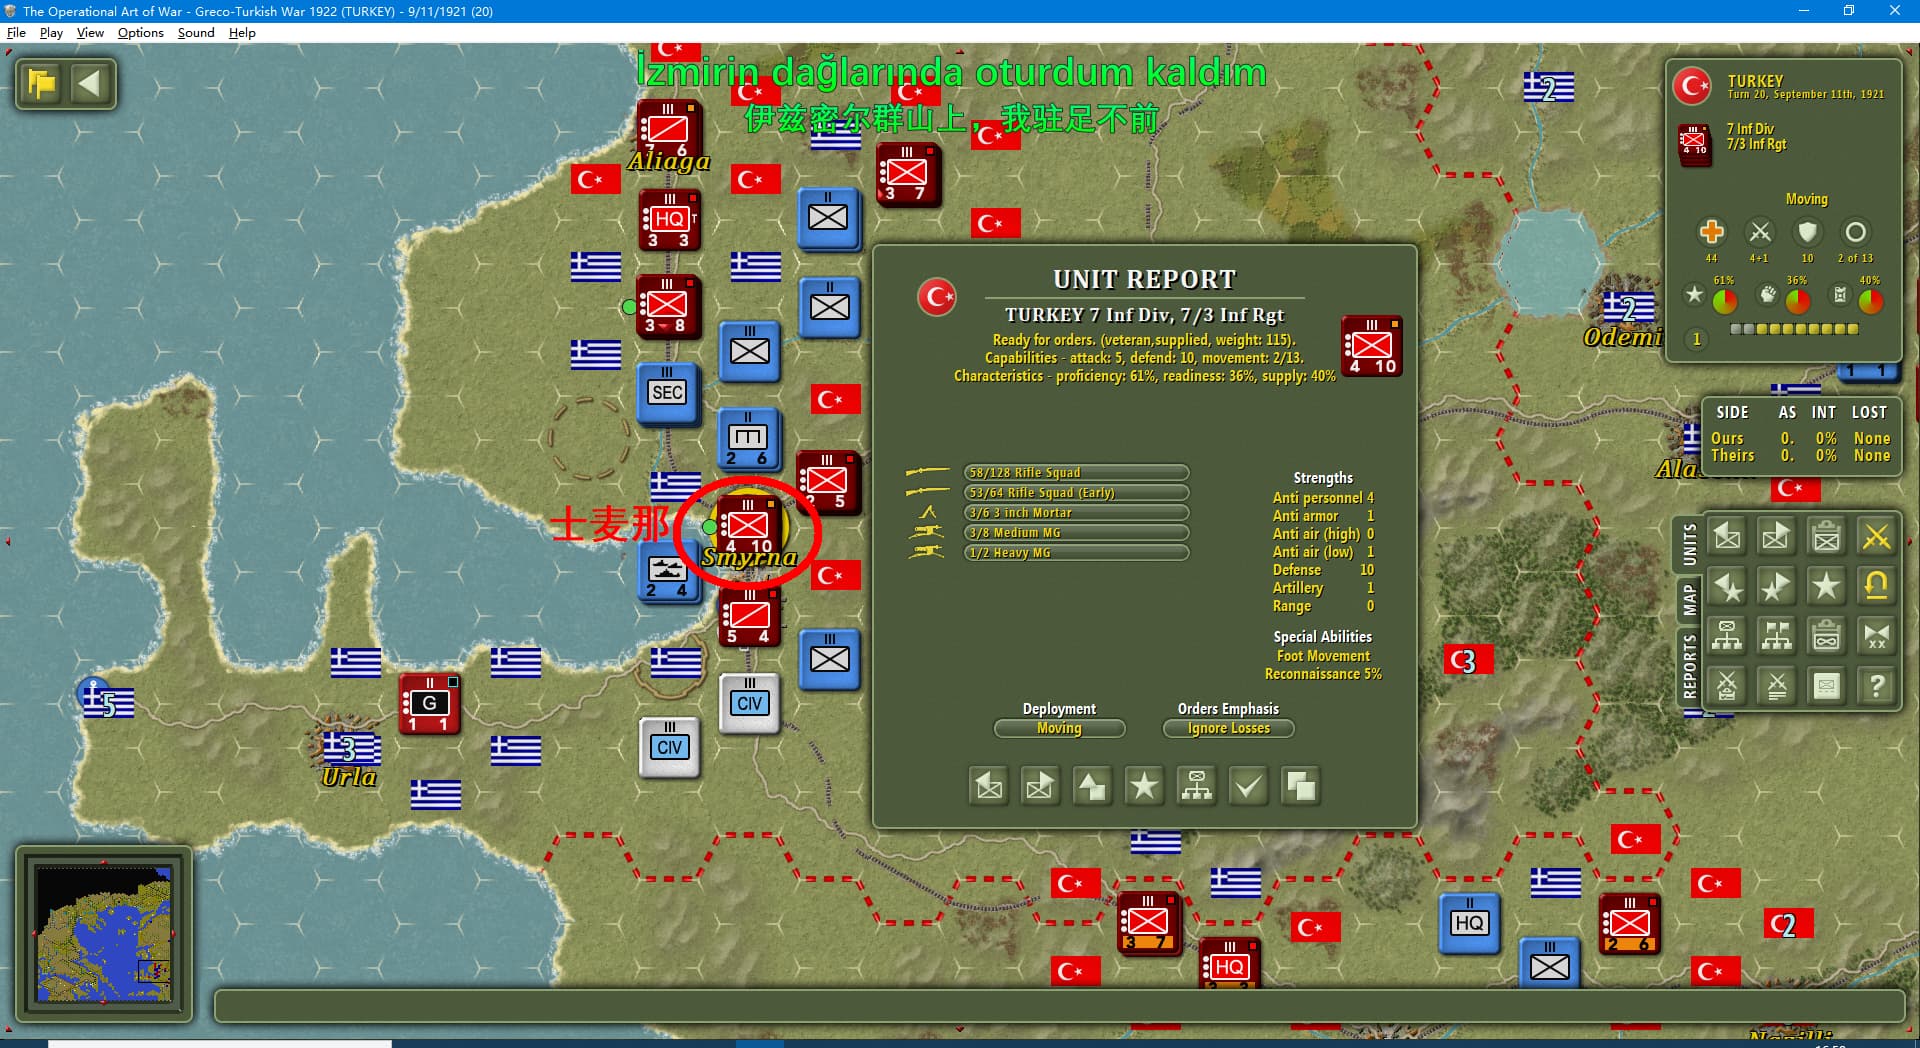This screenshot has width=1920, height=1048.
Task: Click the question mark help icon
Action: [x=1877, y=686]
